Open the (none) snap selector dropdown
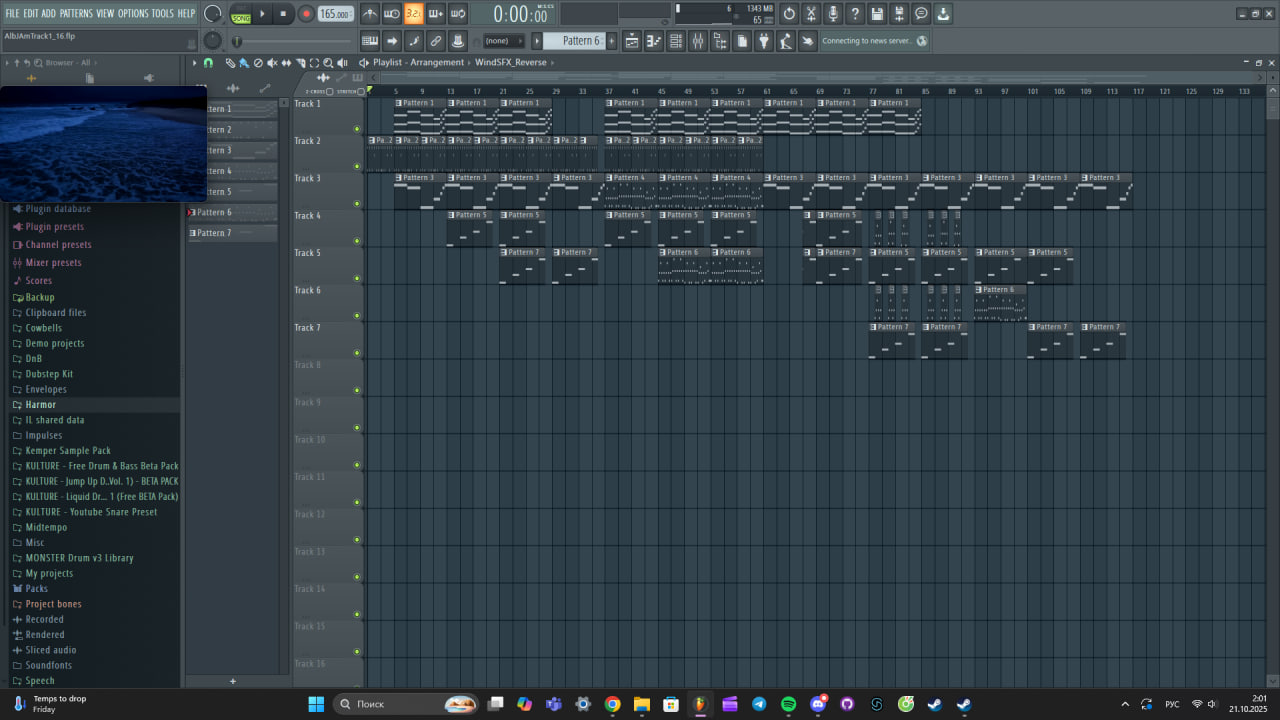Screen dimensions: 1280x720 (x=502, y=41)
